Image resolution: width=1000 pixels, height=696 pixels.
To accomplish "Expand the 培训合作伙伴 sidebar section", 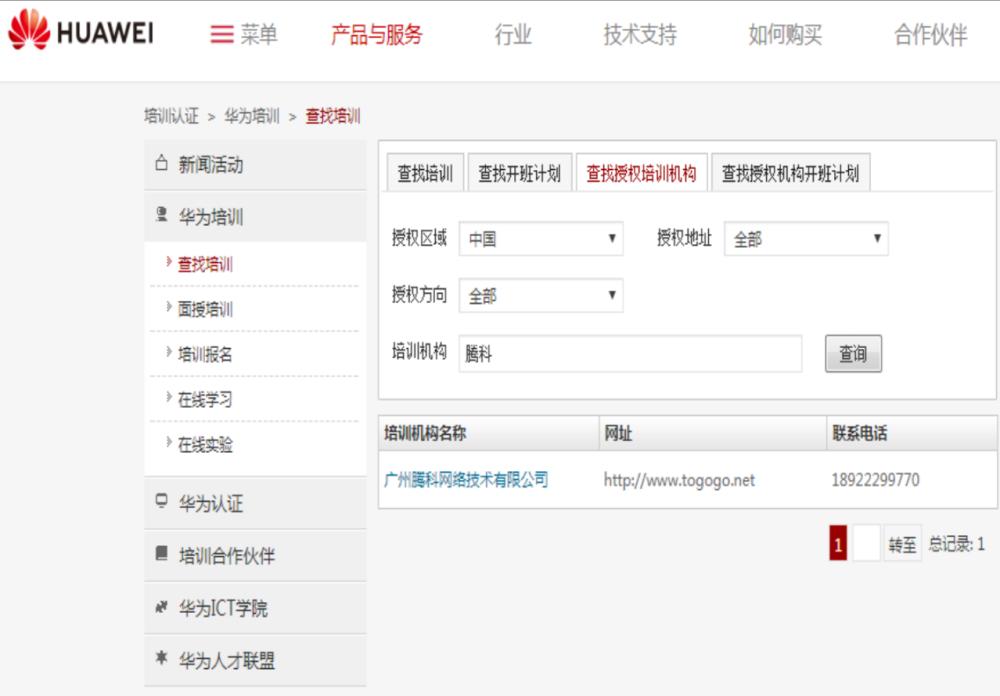I will (255, 556).
